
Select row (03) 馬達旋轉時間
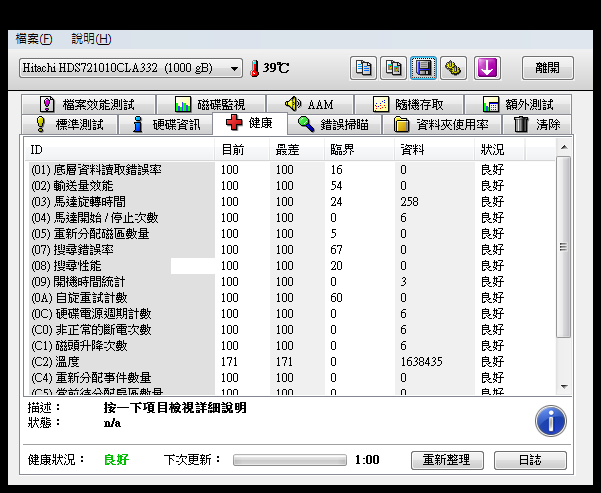[290, 202]
